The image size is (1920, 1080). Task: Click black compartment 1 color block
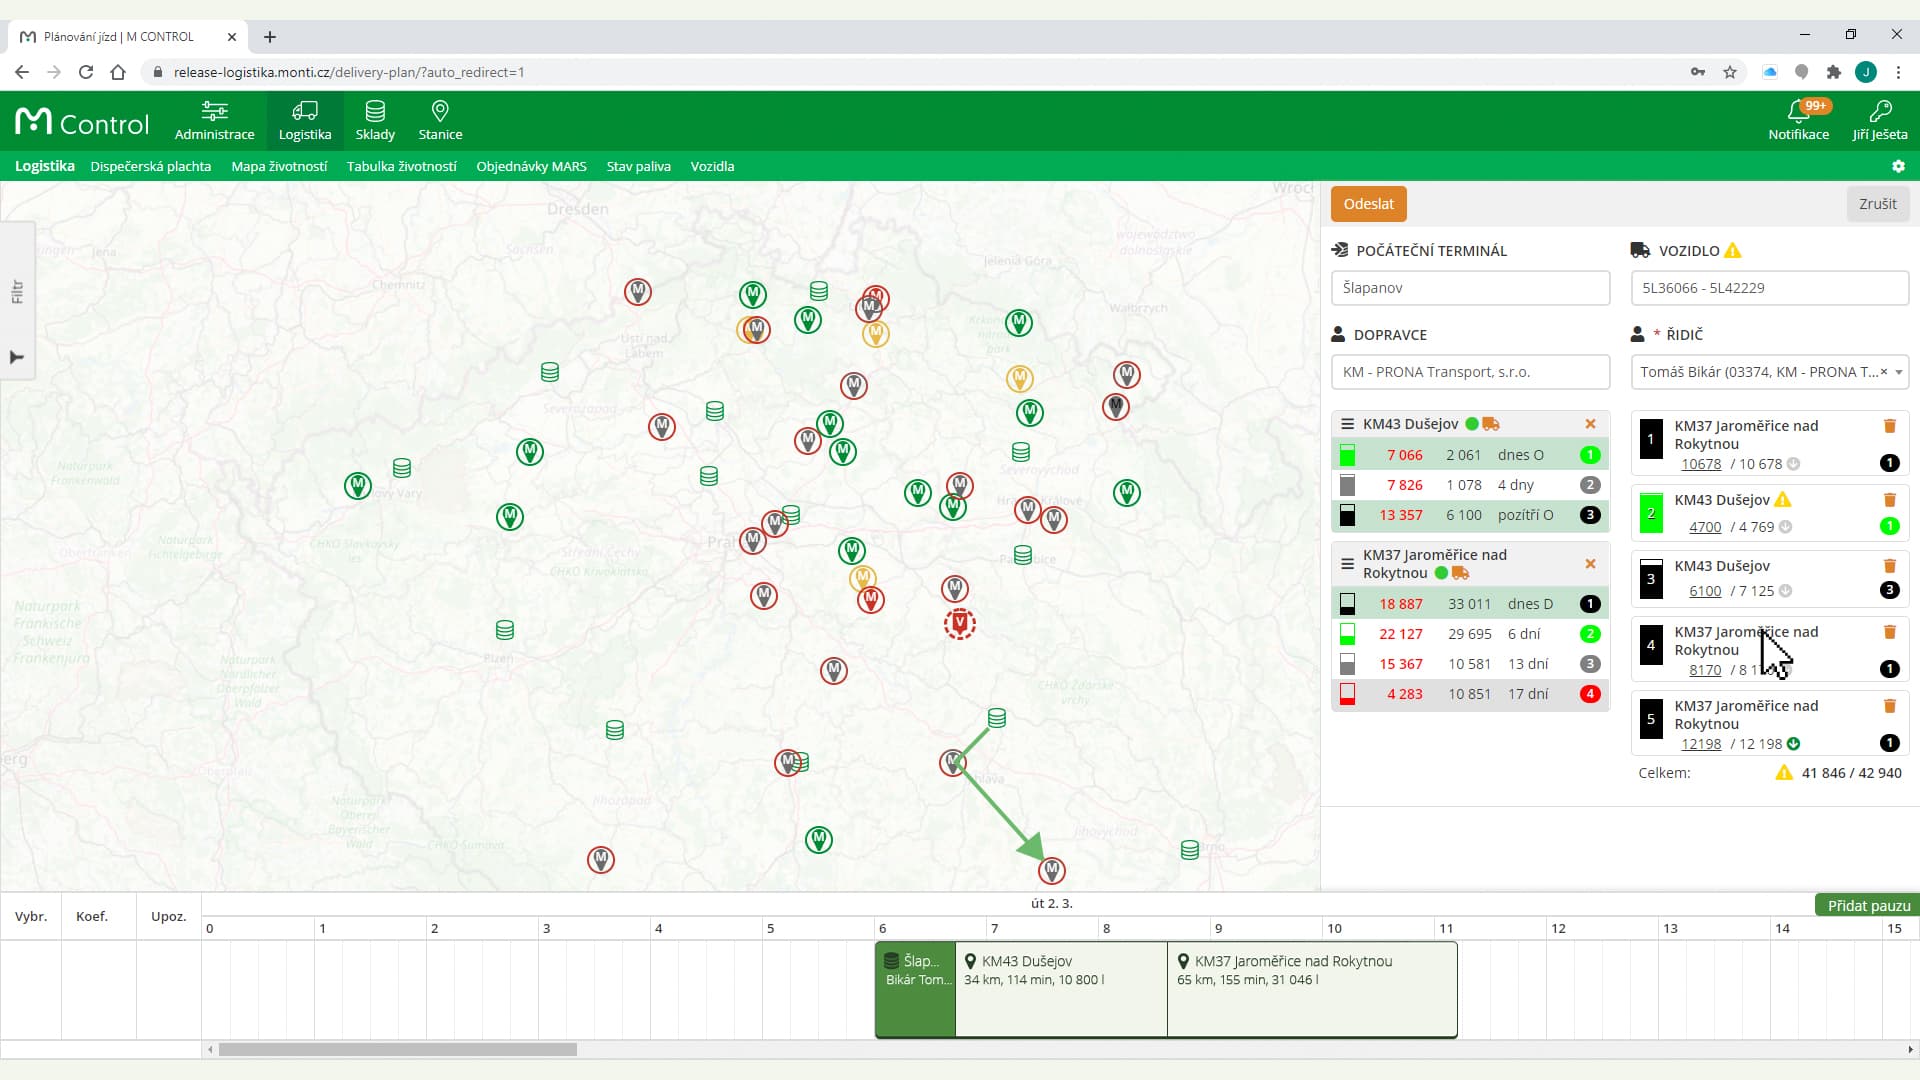click(x=1651, y=439)
